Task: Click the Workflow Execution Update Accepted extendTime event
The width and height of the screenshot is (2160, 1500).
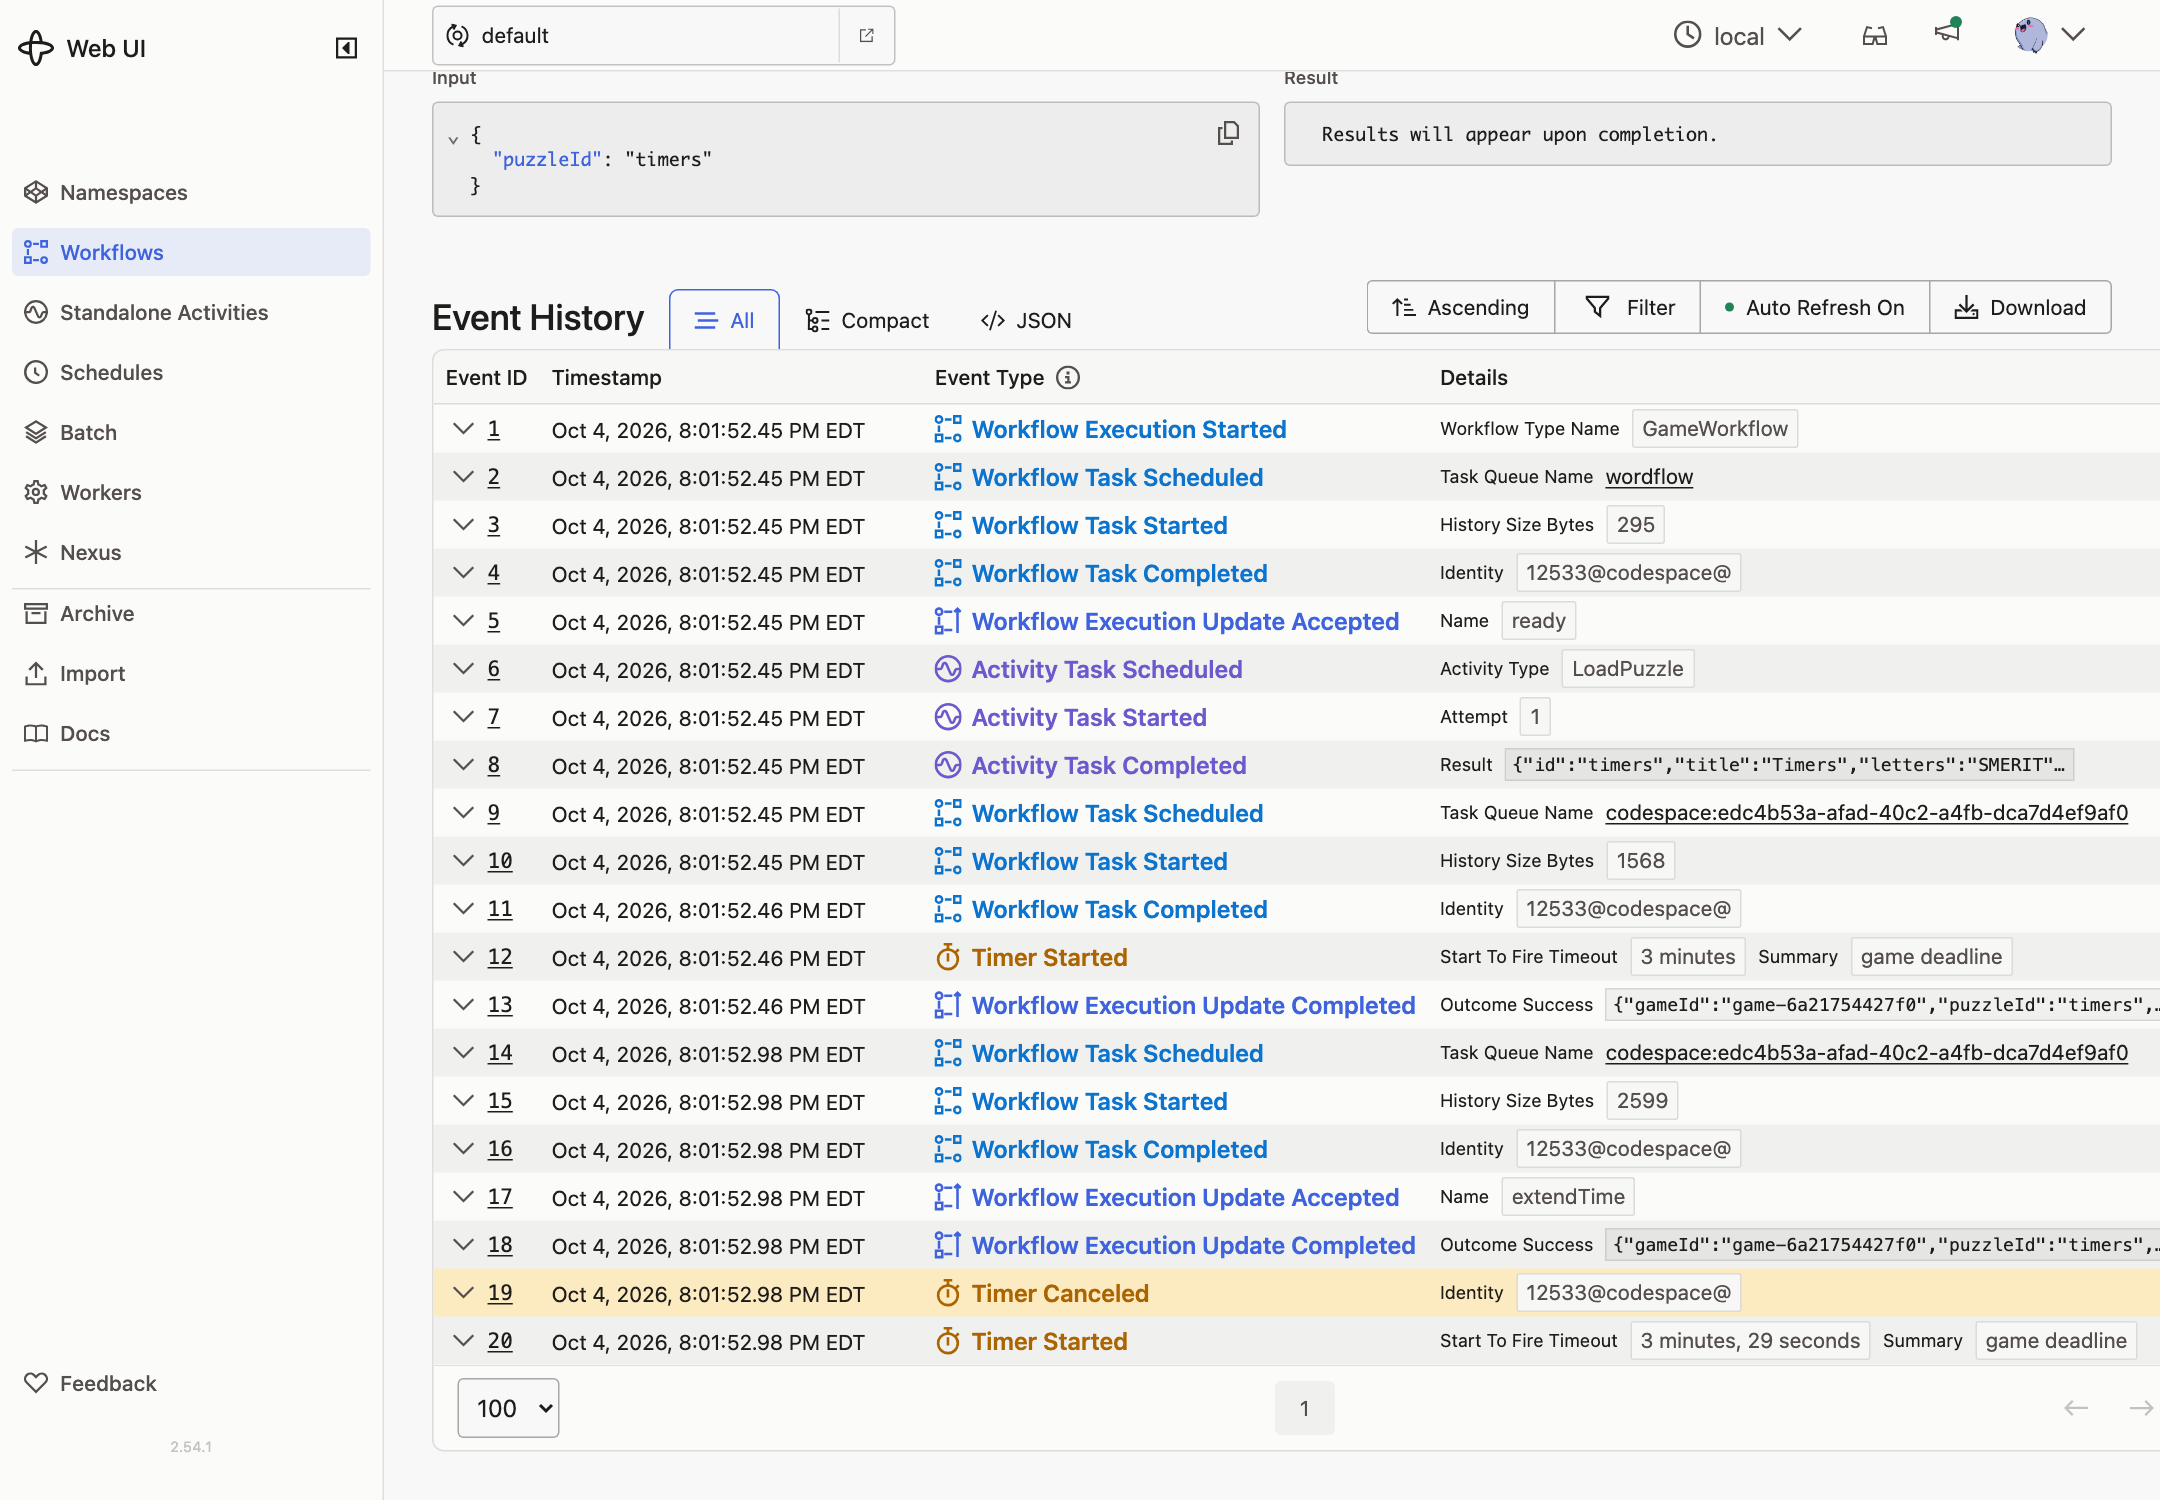Action: point(1185,1197)
